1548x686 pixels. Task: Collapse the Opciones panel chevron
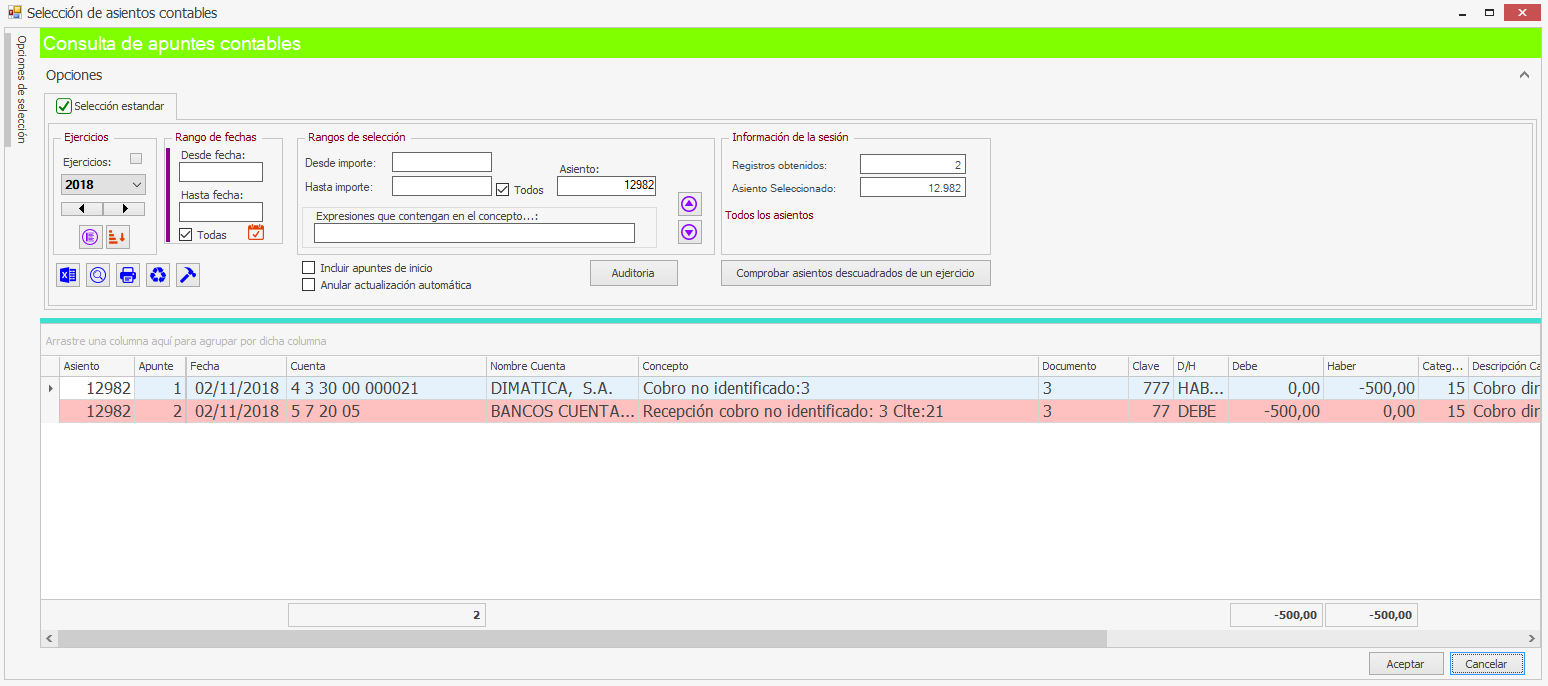click(1524, 75)
